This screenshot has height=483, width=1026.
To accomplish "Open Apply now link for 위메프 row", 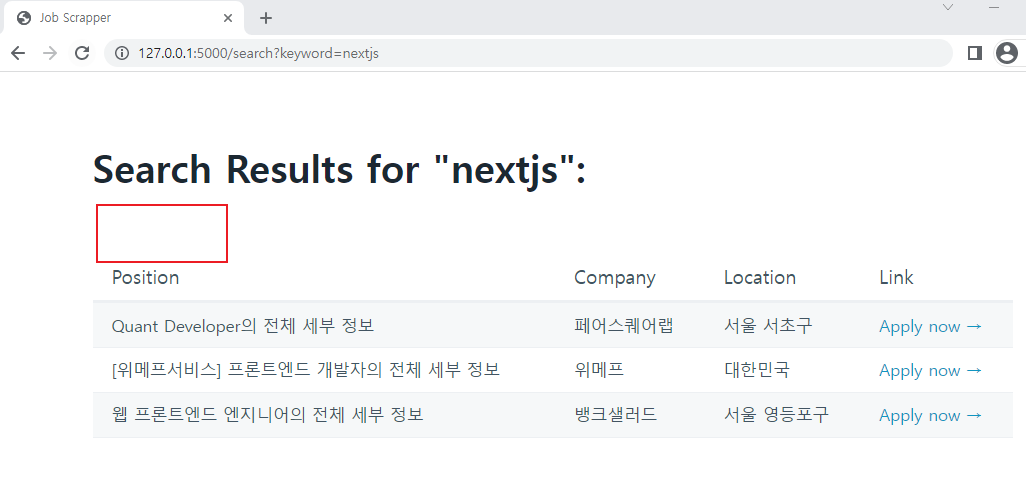I will [x=930, y=370].
